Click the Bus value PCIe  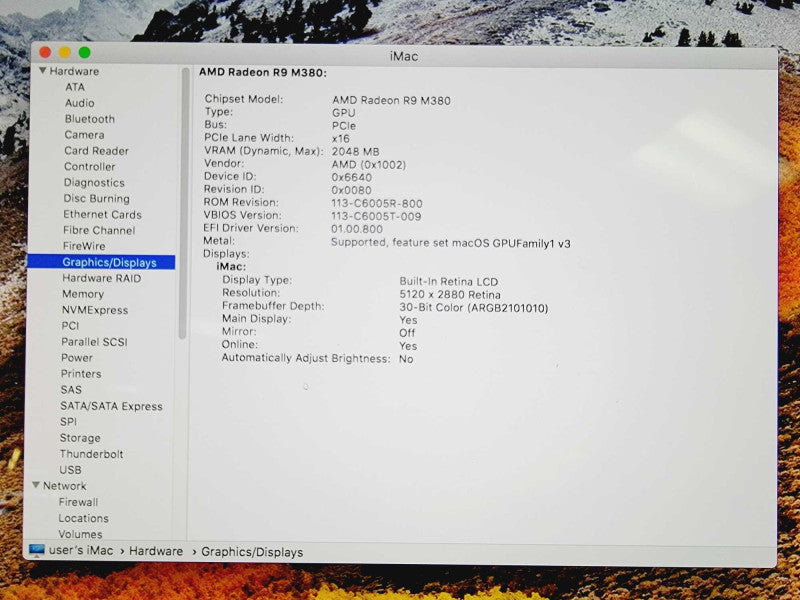pos(344,126)
